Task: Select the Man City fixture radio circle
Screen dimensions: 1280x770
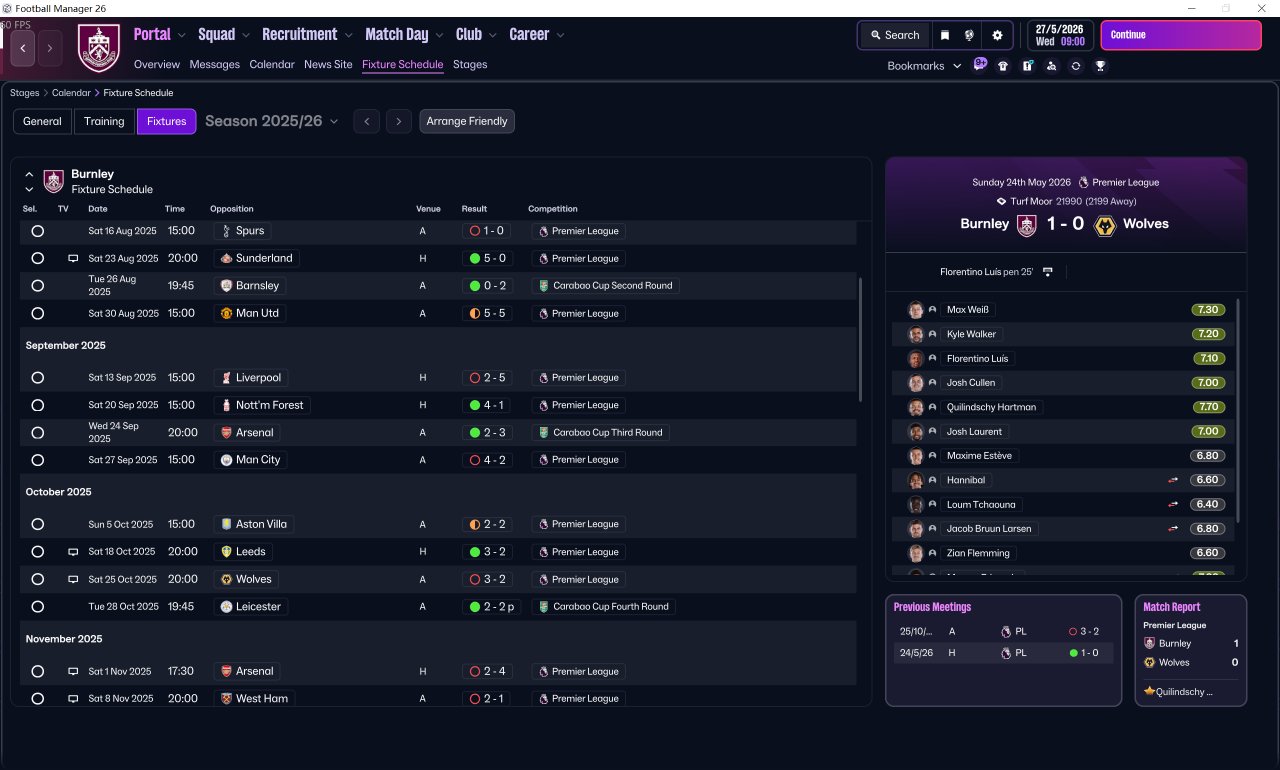Action: click(37, 460)
